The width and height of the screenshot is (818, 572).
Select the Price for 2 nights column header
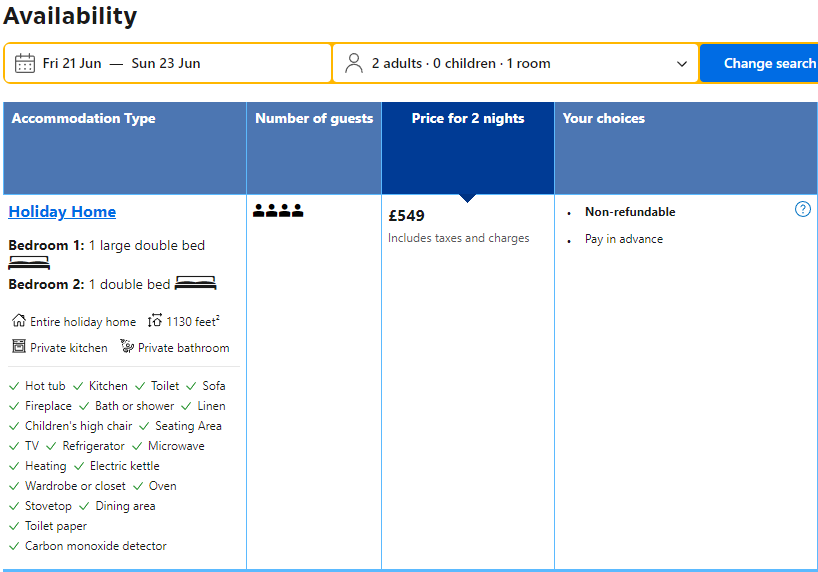[x=467, y=118]
